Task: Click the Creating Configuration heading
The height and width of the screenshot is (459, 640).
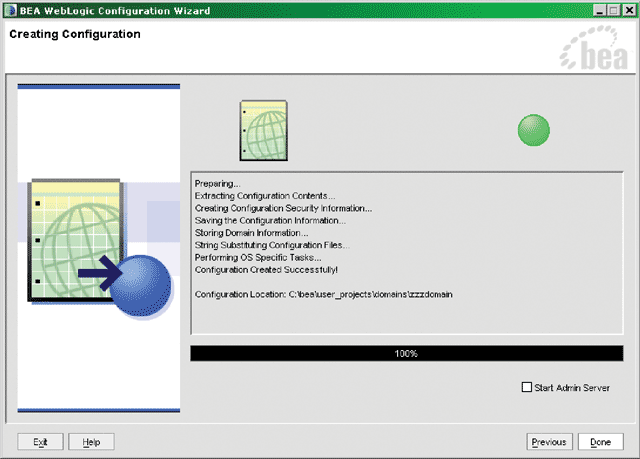Action: pos(75,34)
